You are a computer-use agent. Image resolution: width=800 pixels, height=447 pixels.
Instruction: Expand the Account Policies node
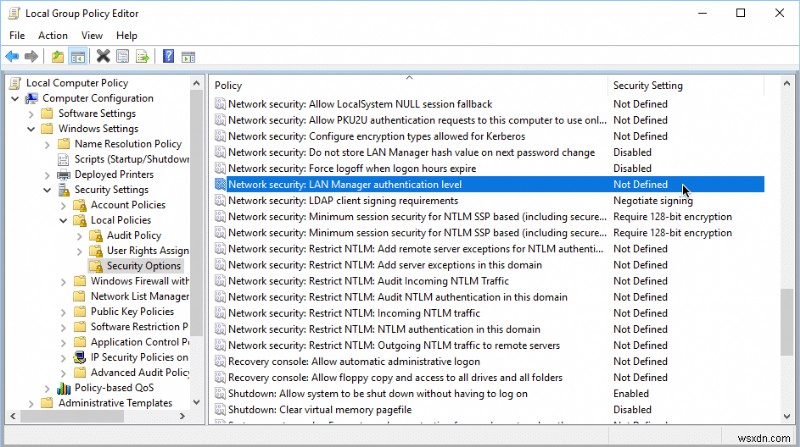[64, 205]
